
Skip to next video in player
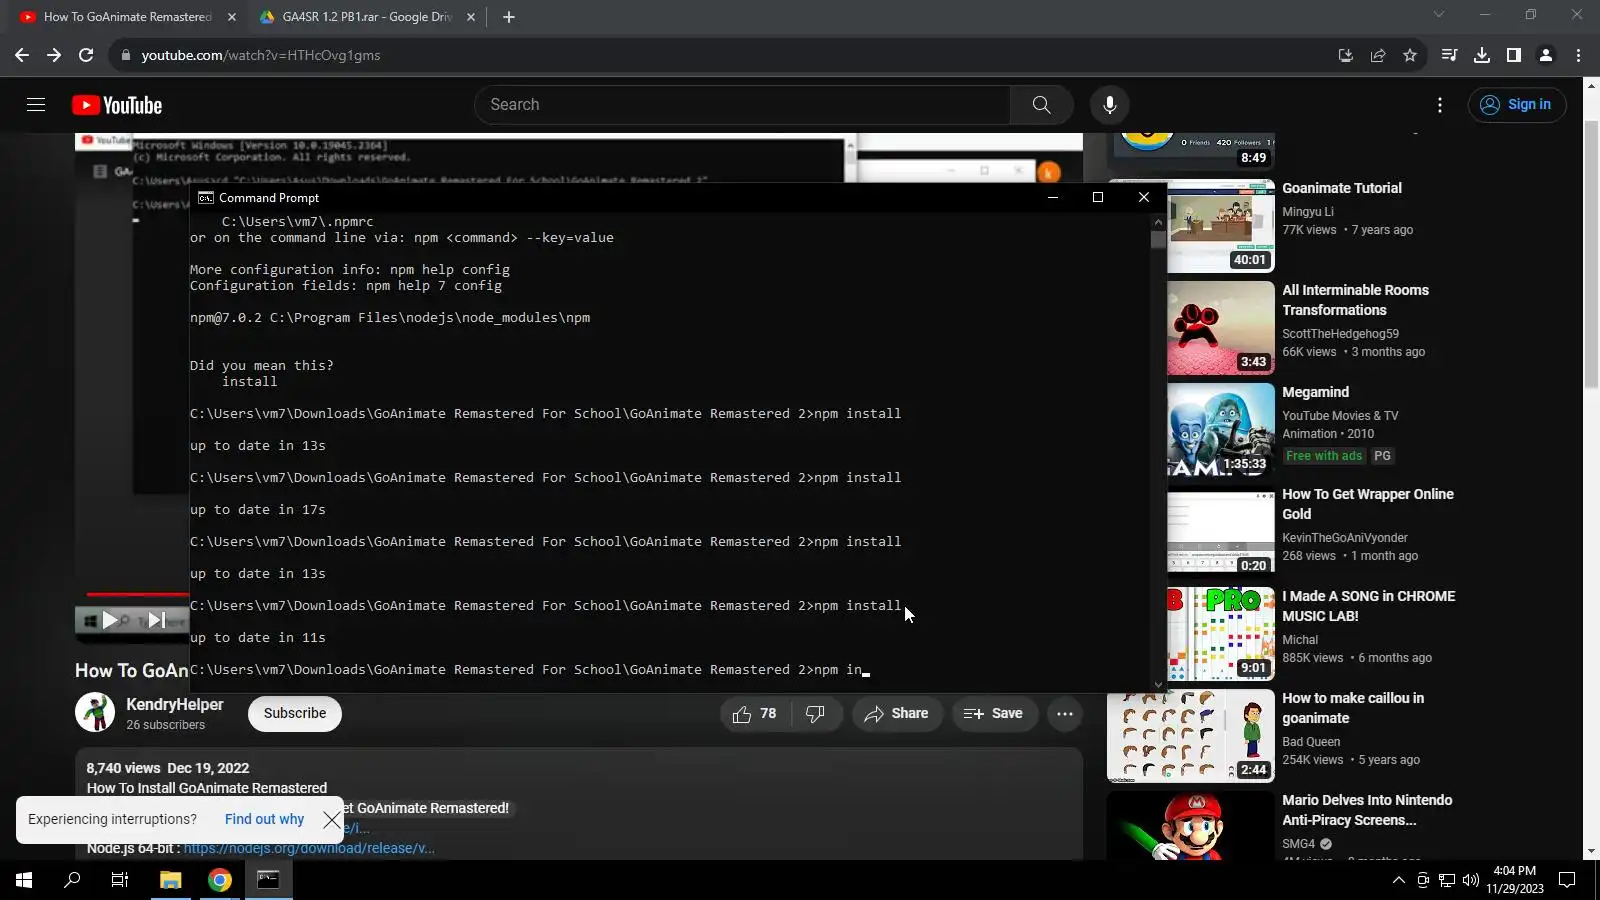(156, 620)
